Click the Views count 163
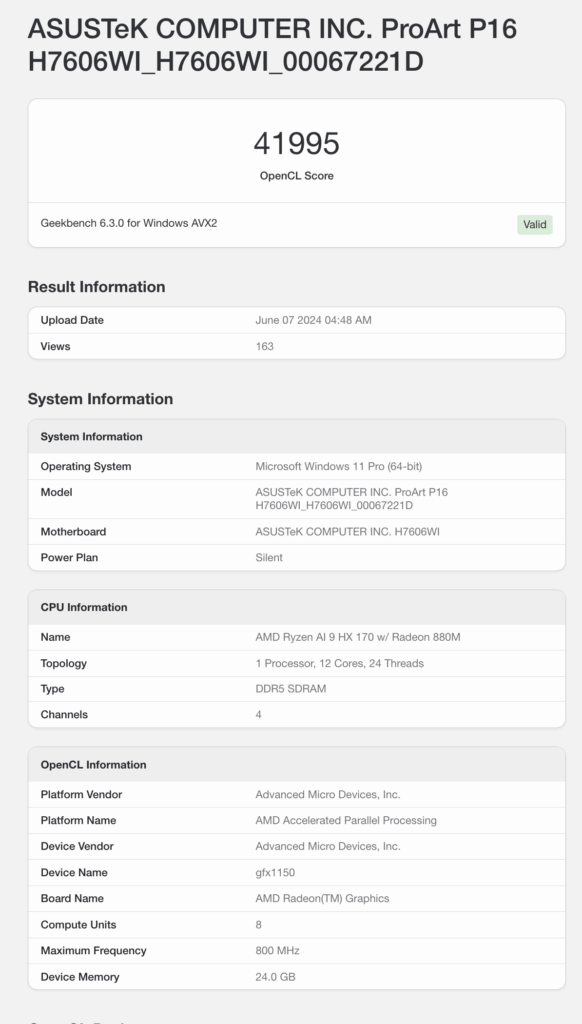The image size is (582, 1024). pyautogui.click(x=265, y=346)
